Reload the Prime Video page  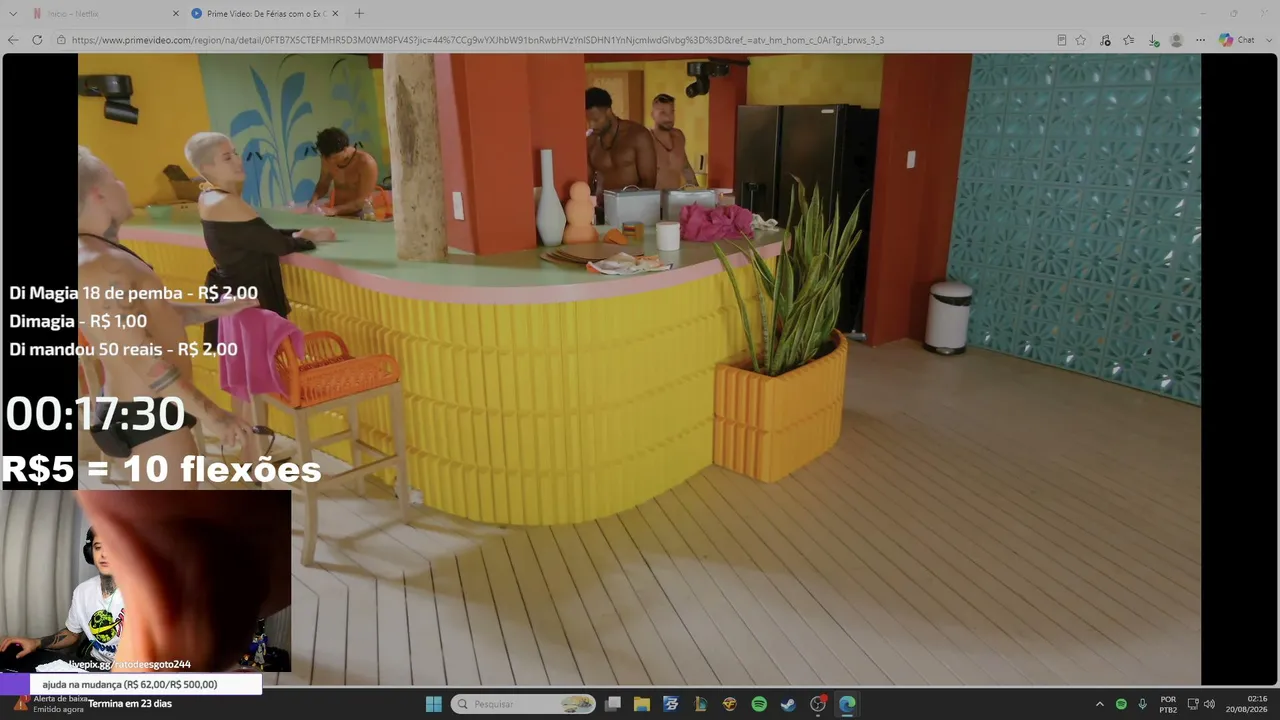point(37,40)
